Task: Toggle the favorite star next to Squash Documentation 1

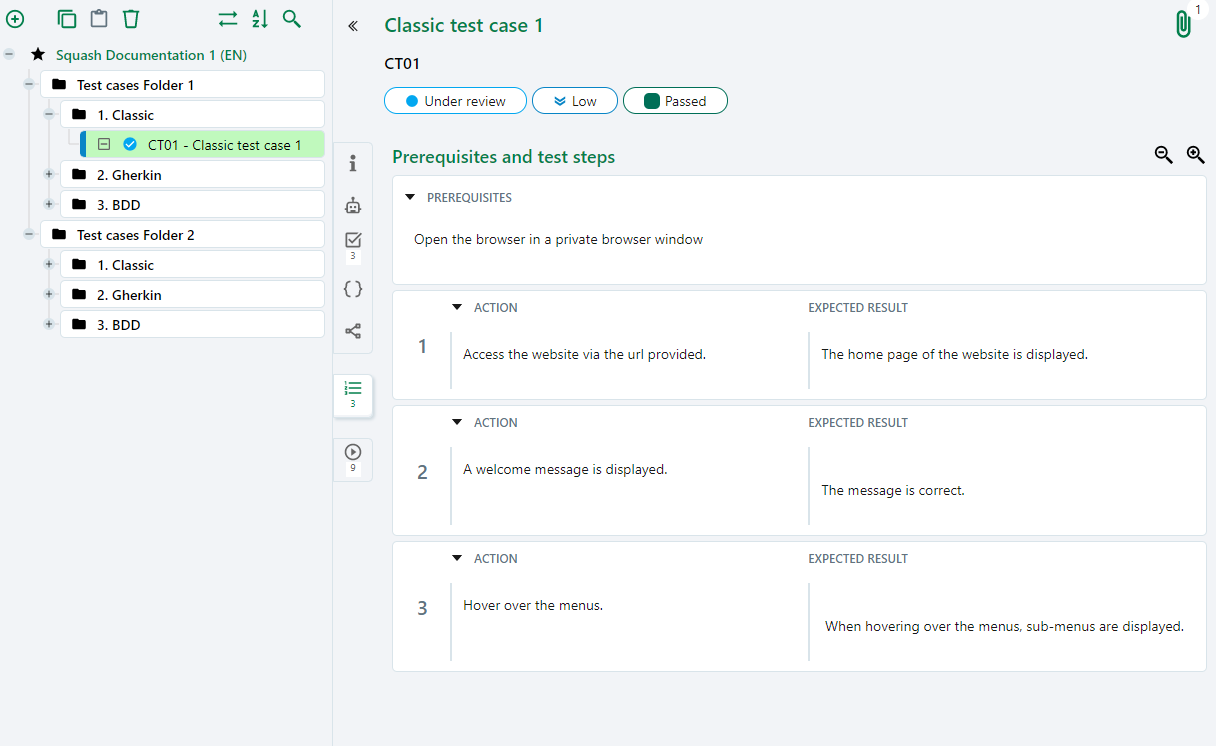Action: 37,55
